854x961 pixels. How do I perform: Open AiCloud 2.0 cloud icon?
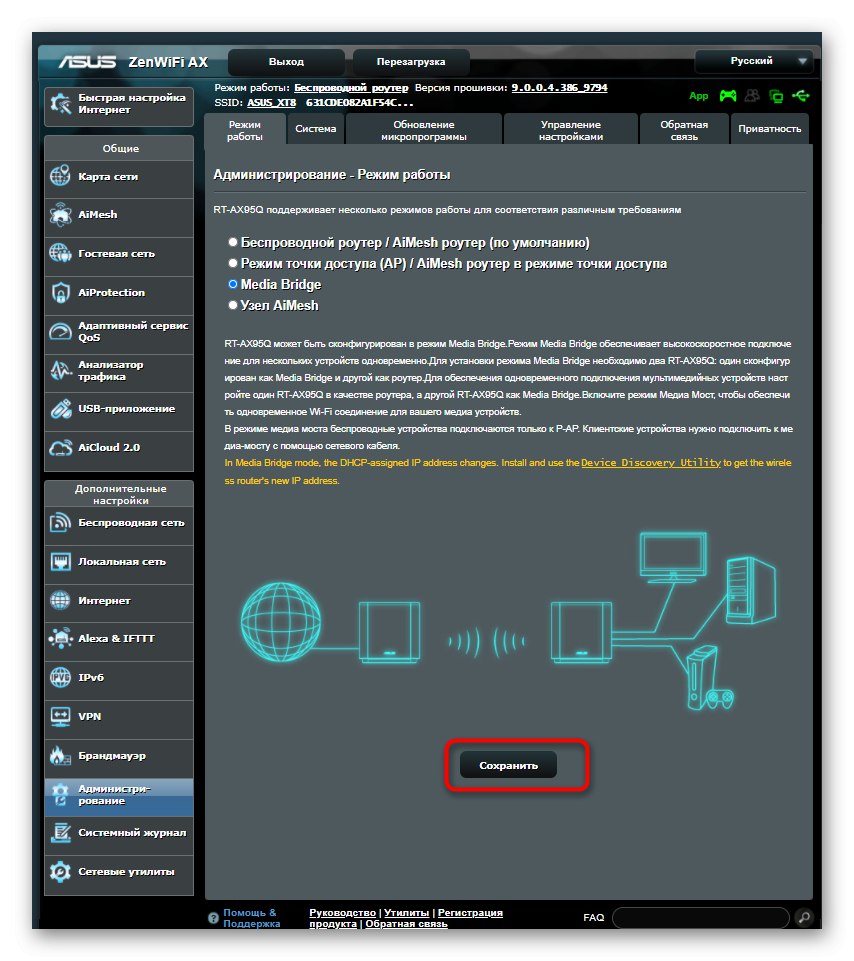60,448
